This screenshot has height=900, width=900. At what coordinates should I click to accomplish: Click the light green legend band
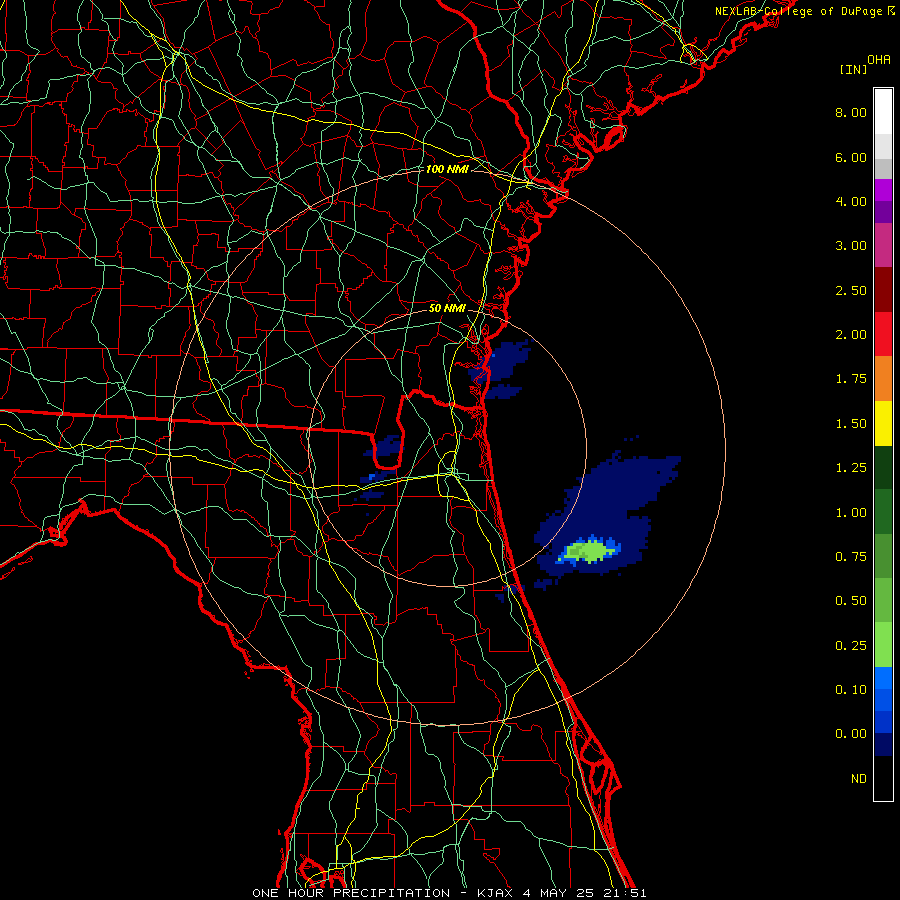pos(883,645)
